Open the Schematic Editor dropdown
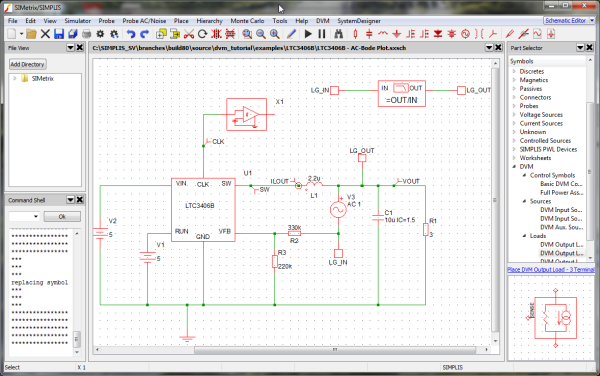 (x=569, y=21)
